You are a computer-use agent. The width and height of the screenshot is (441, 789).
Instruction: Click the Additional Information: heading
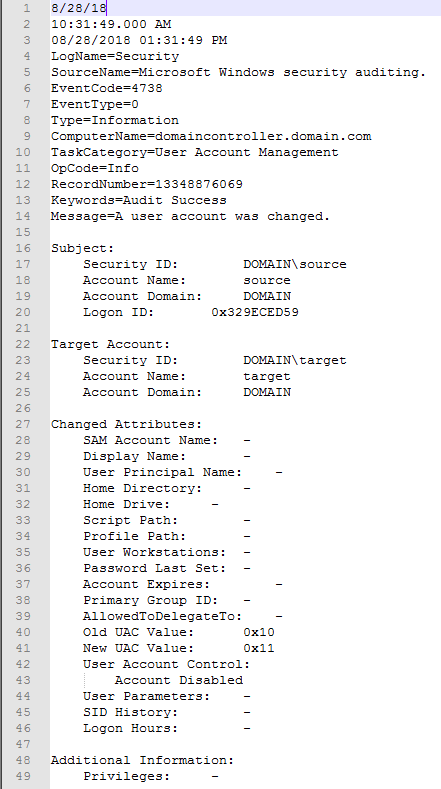(142, 760)
